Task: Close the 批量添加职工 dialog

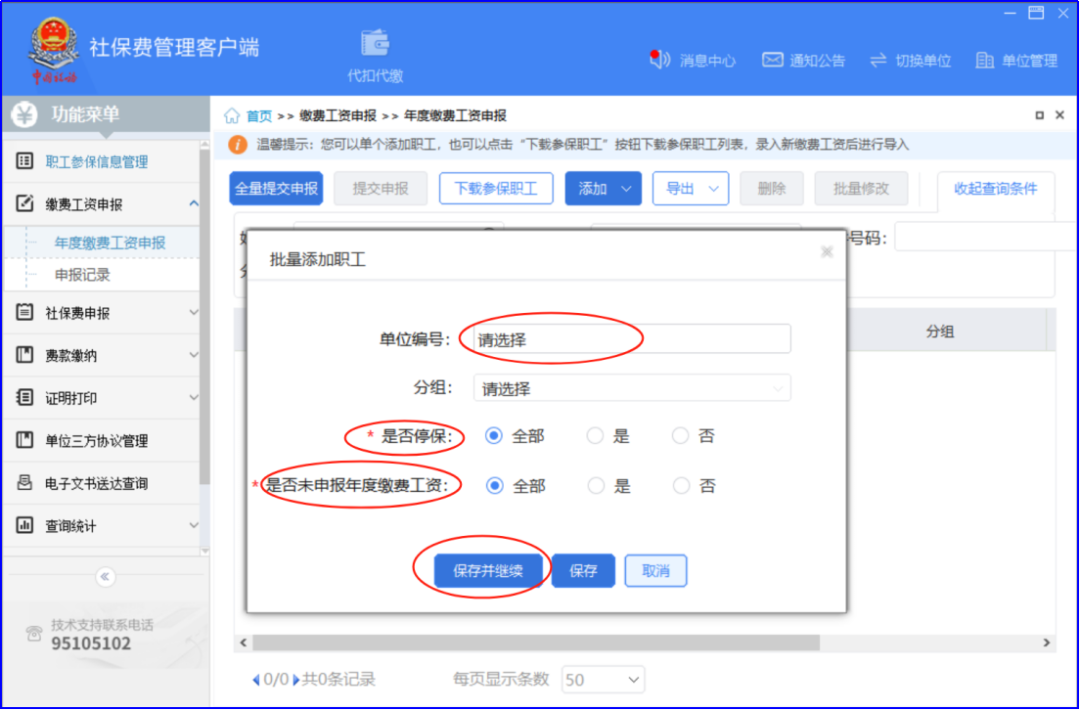Action: [827, 252]
